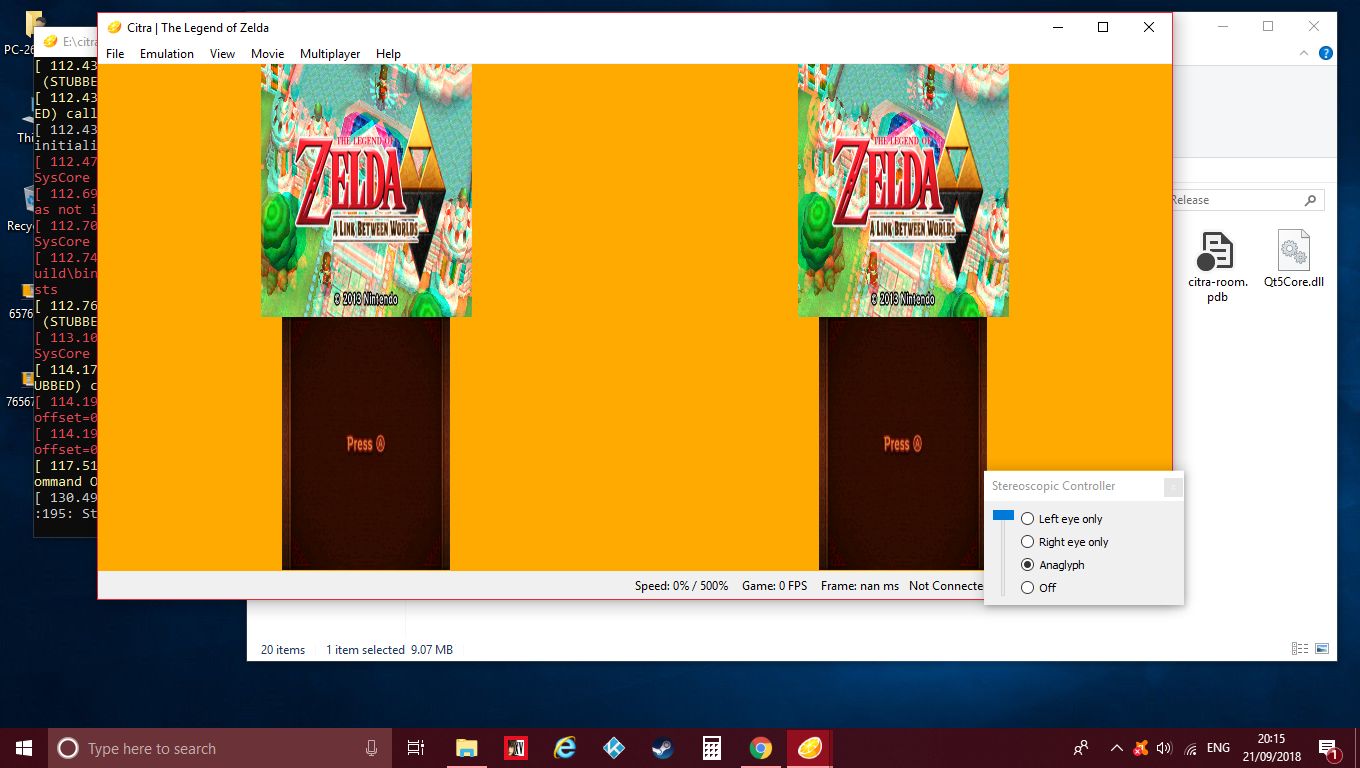This screenshot has height=768, width=1360.
Task: Open the File menu in Citra
Action: point(115,54)
